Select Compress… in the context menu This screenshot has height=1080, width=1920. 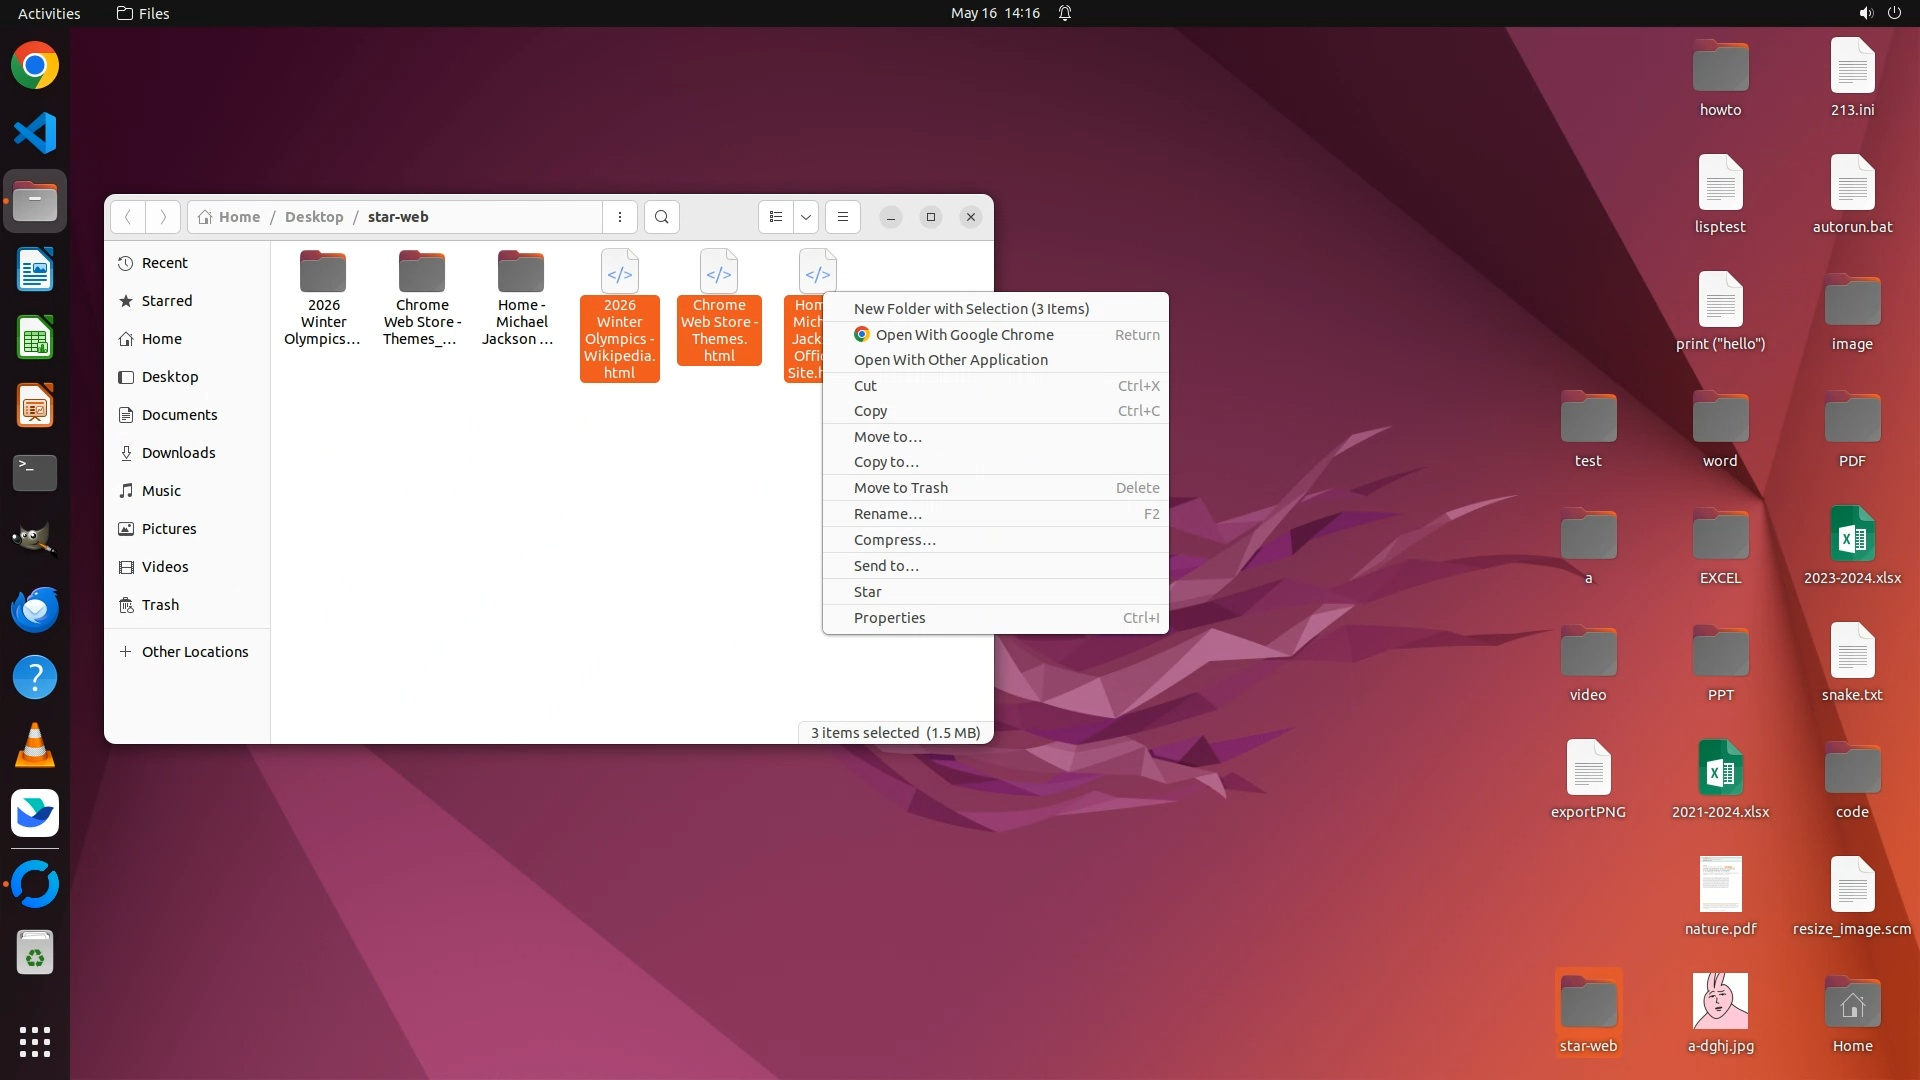click(894, 540)
